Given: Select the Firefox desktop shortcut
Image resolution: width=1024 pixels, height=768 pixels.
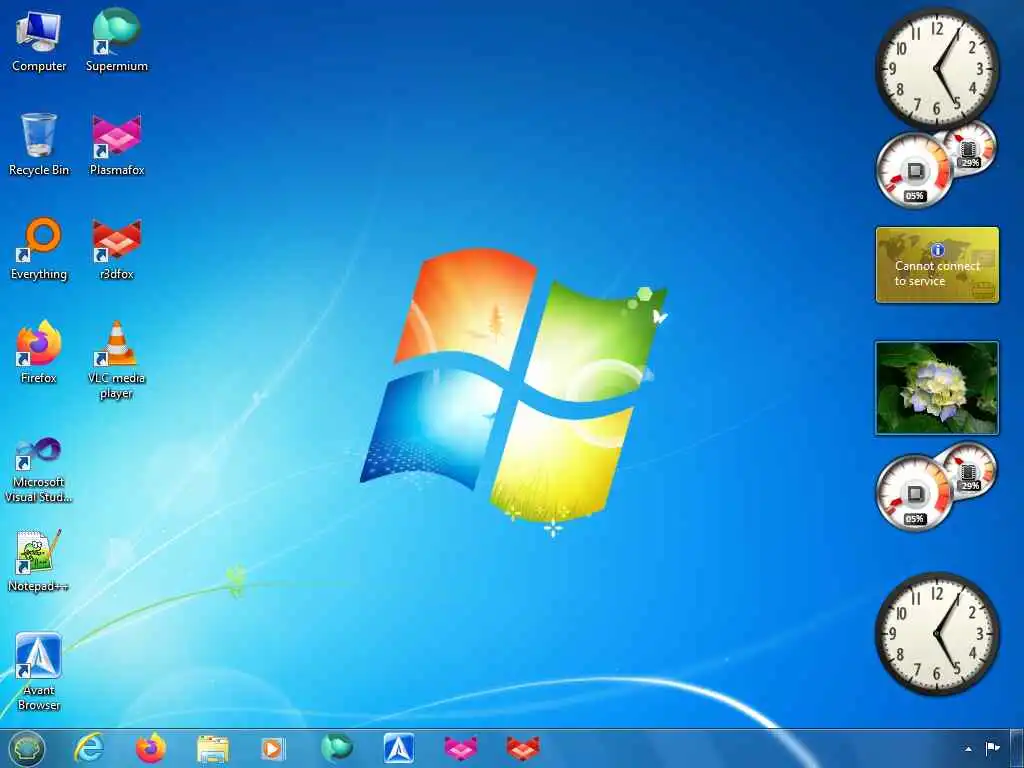Looking at the screenshot, I should tap(39, 352).
